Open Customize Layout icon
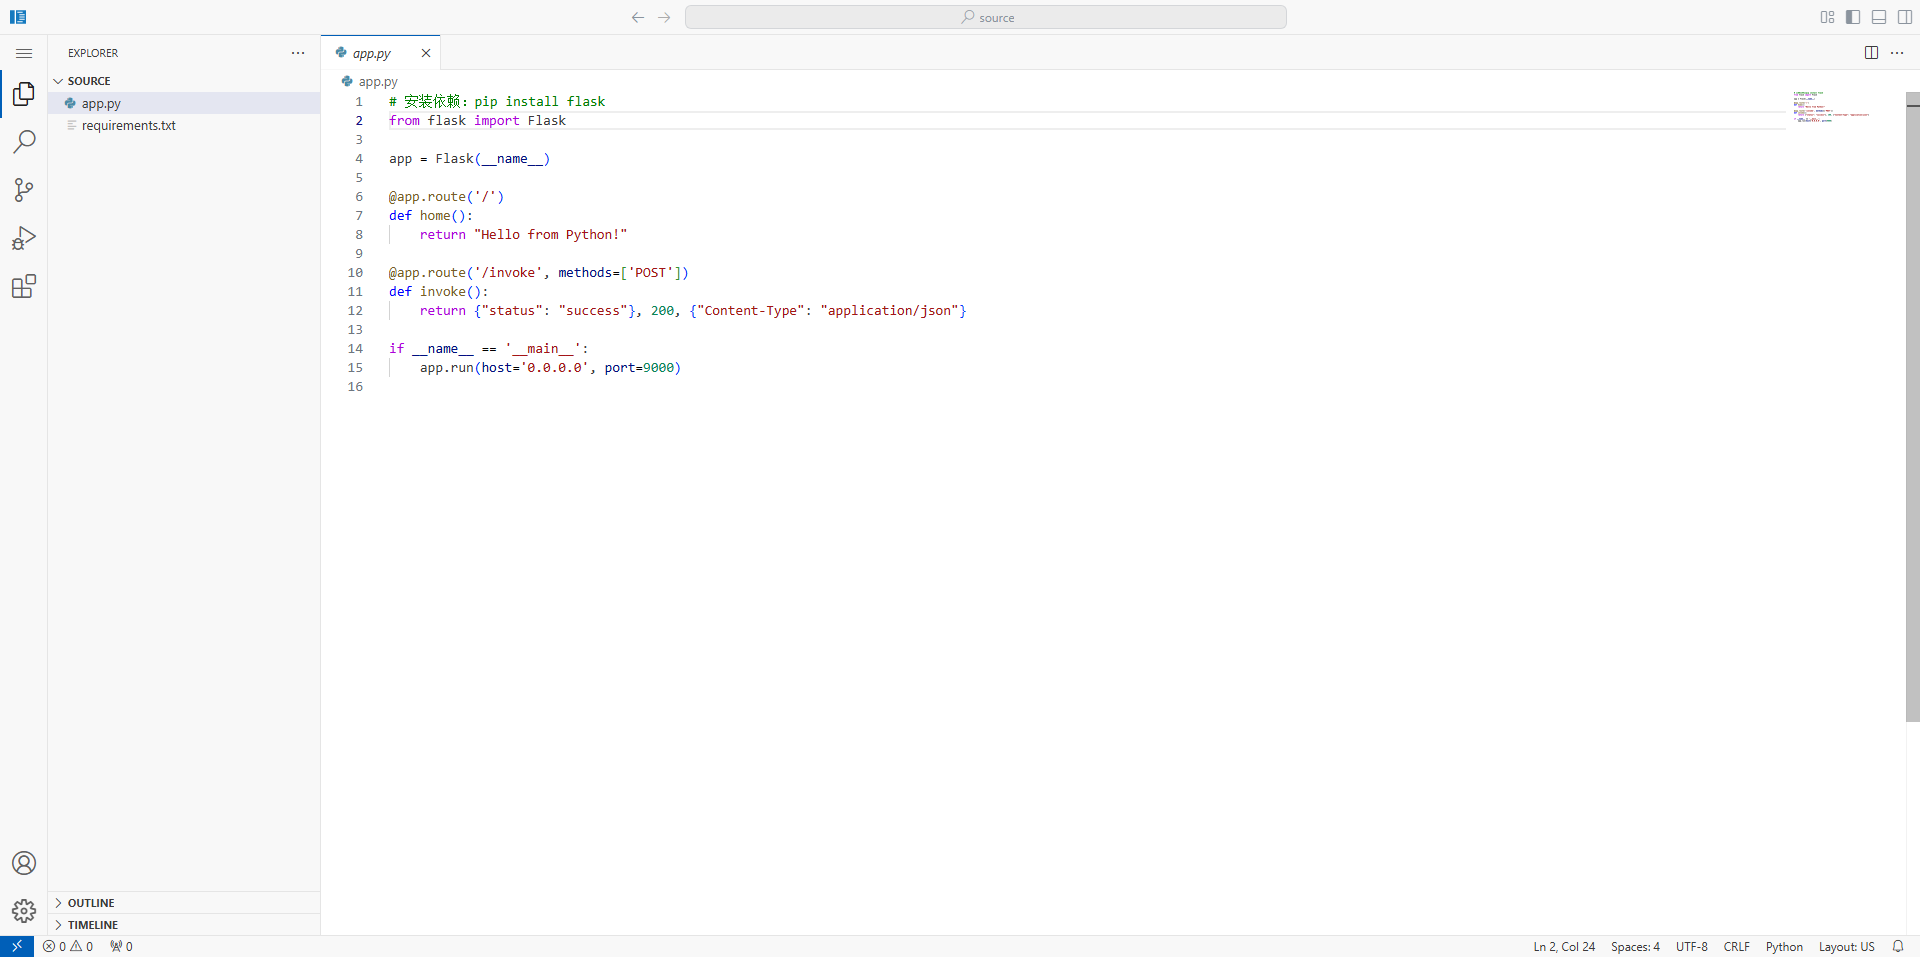This screenshot has width=1920, height=957. point(1827,17)
